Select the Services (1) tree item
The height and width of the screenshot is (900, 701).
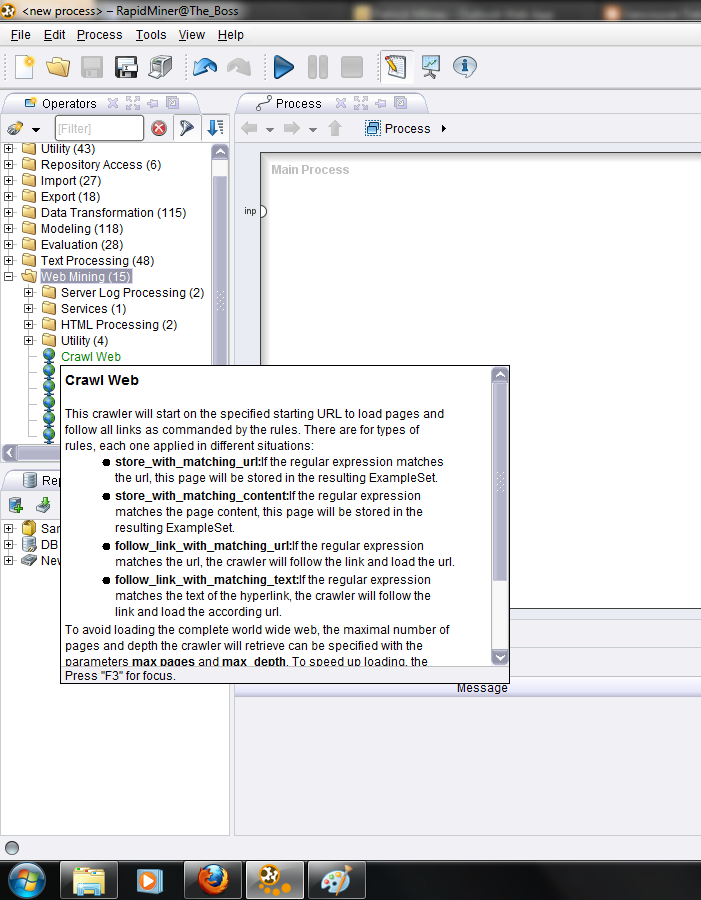93,309
